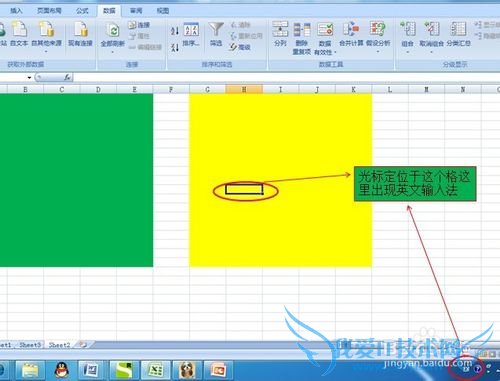This screenshot has height=381, width=500.
Task: Sort ascending with the A-Z icon
Action: pyautogui.click(x=175, y=31)
